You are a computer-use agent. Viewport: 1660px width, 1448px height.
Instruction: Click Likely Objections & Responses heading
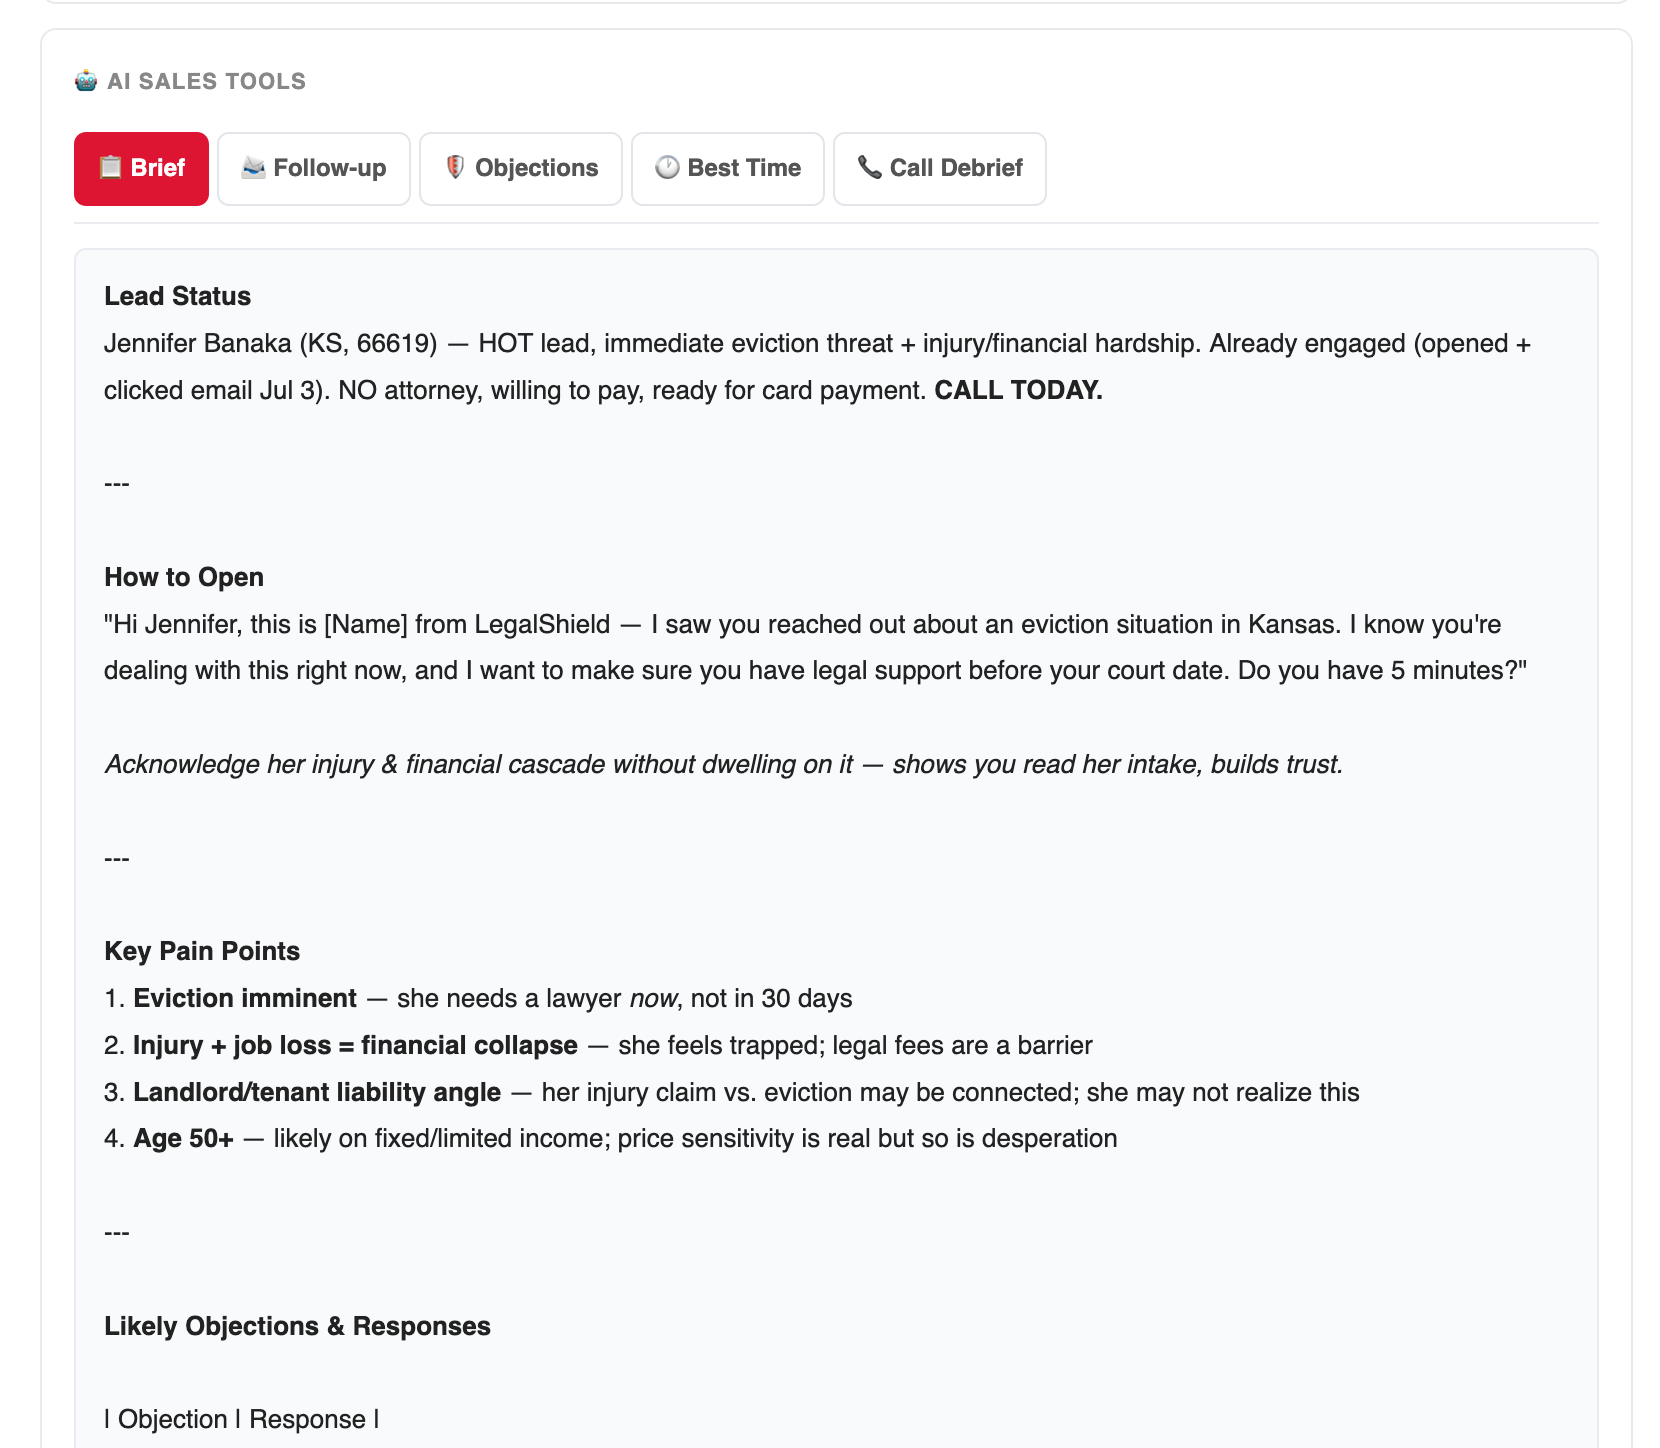tap(297, 1326)
